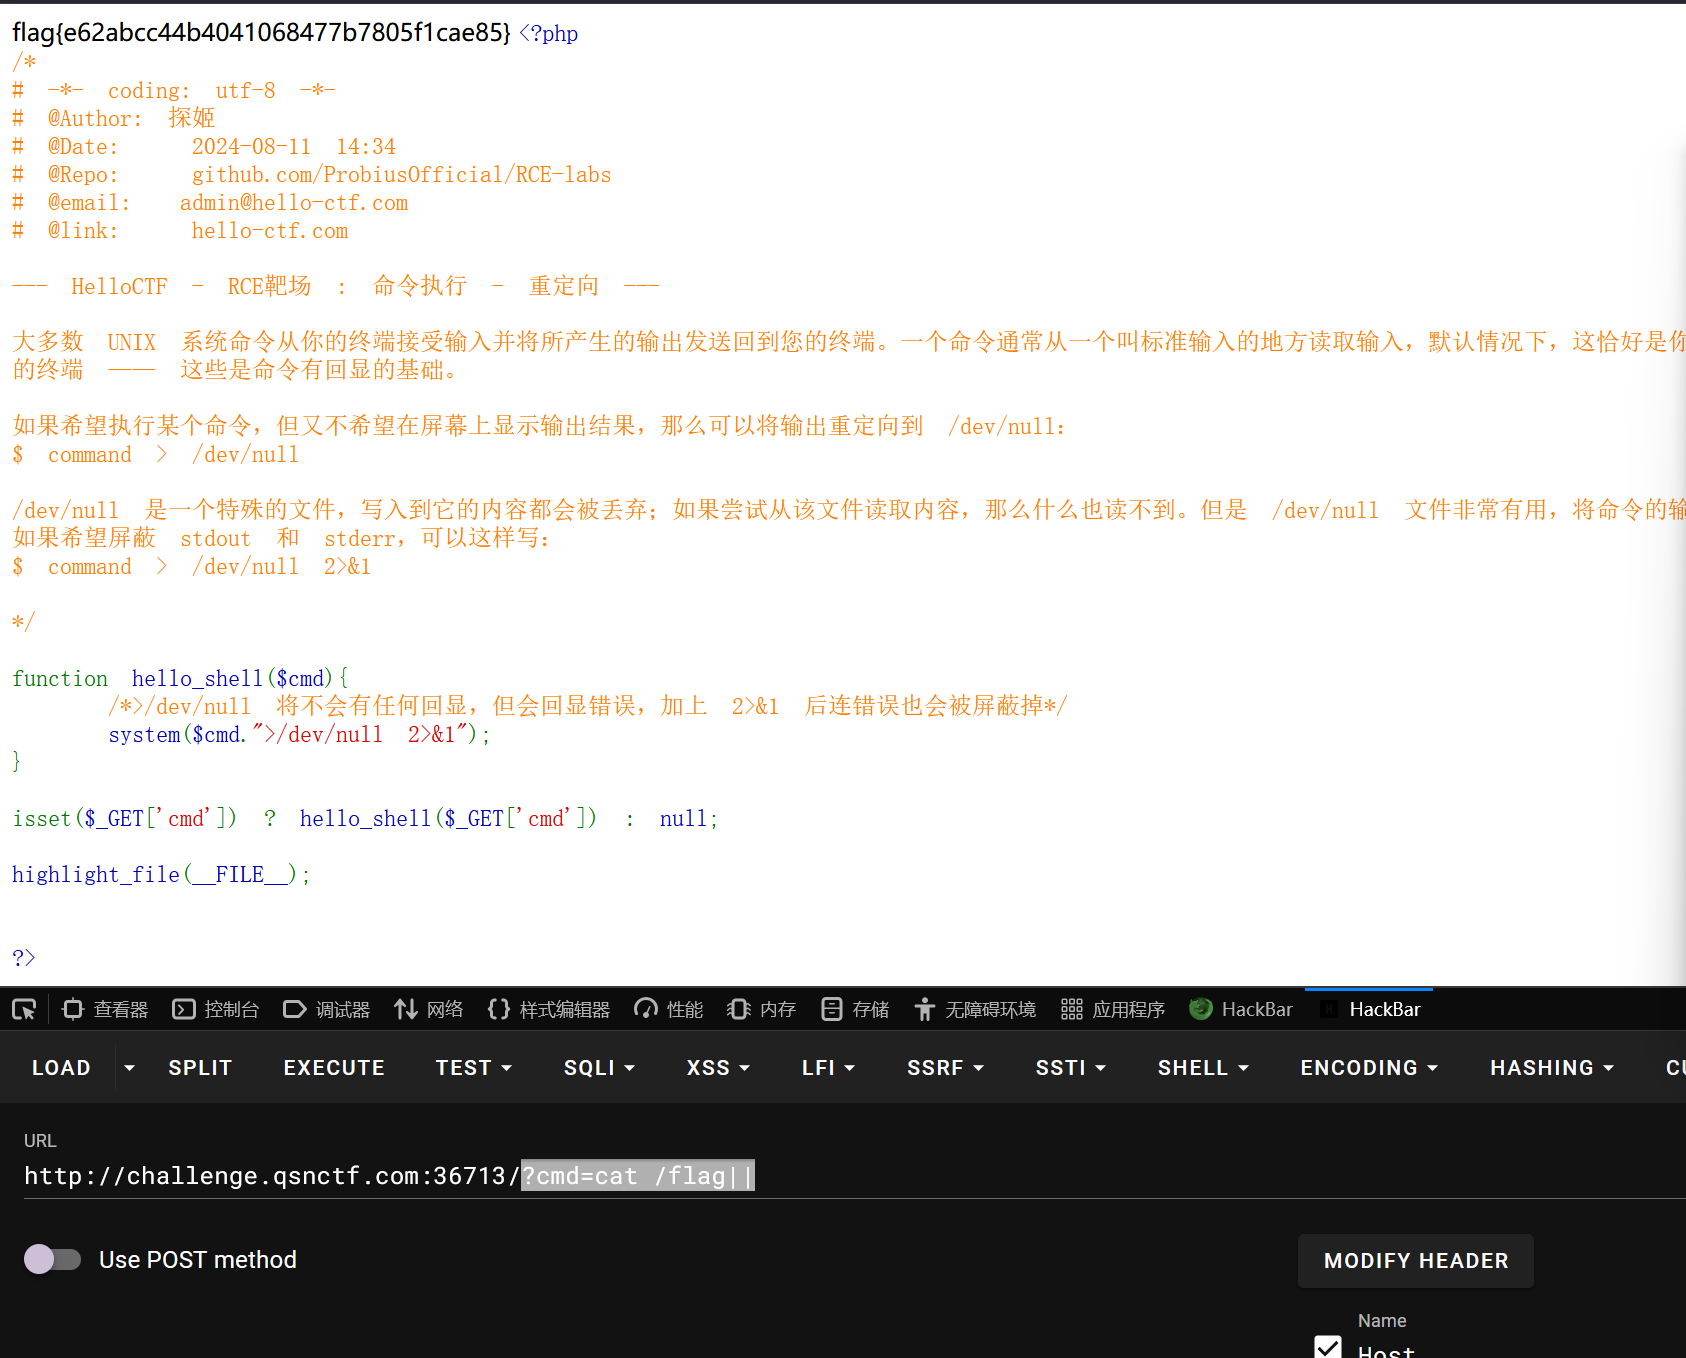
Task: Open the 内存 memory tab
Action: (x=761, y=1009)
